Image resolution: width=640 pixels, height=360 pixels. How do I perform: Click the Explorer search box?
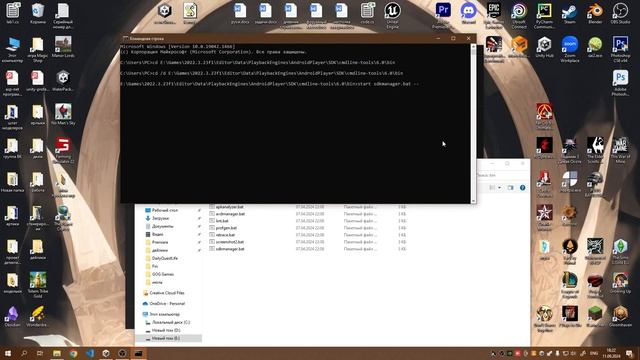(x=503, y=175)
